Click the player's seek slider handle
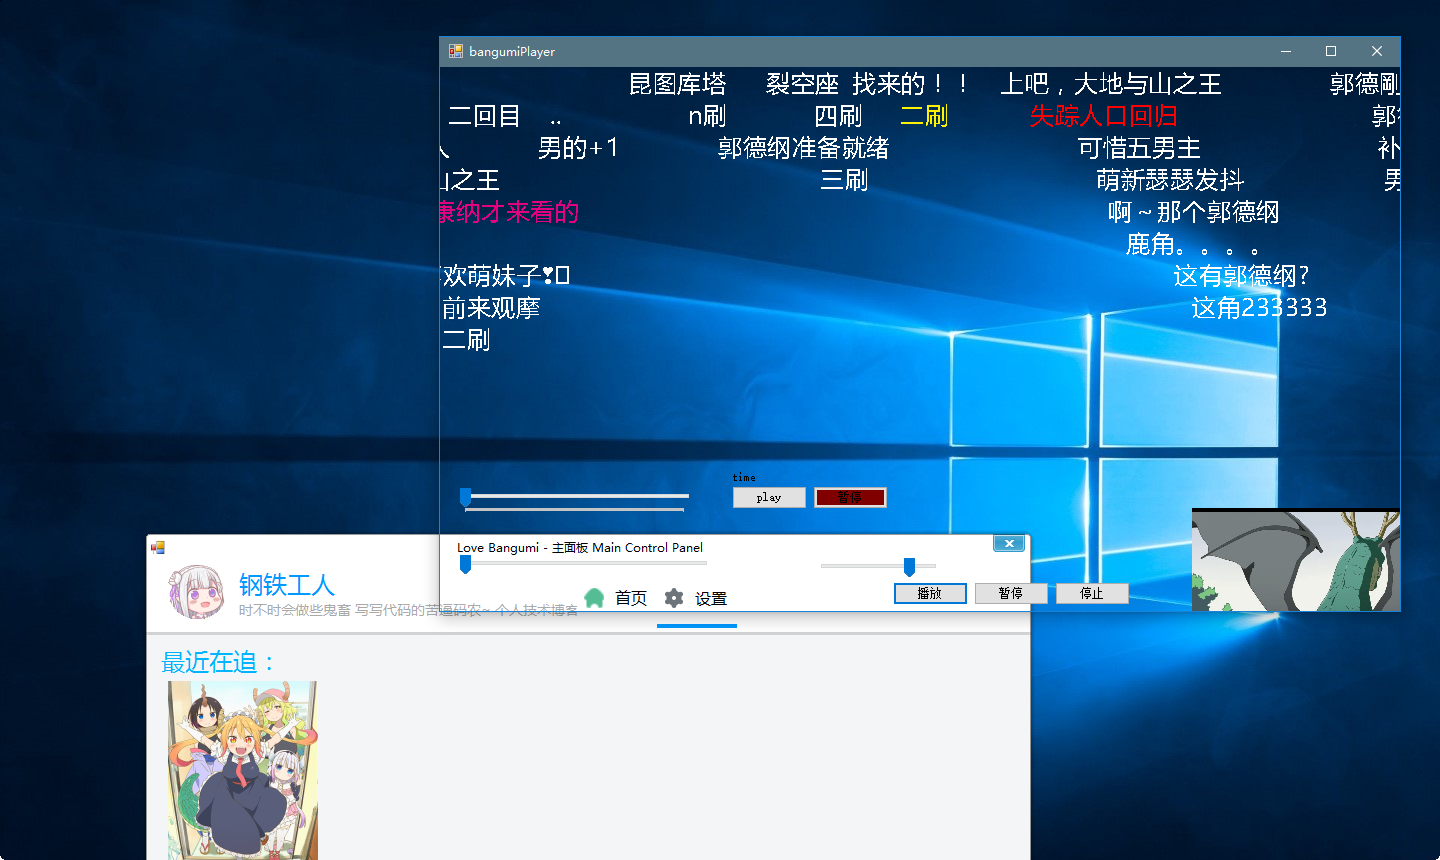 click(465, 496)
